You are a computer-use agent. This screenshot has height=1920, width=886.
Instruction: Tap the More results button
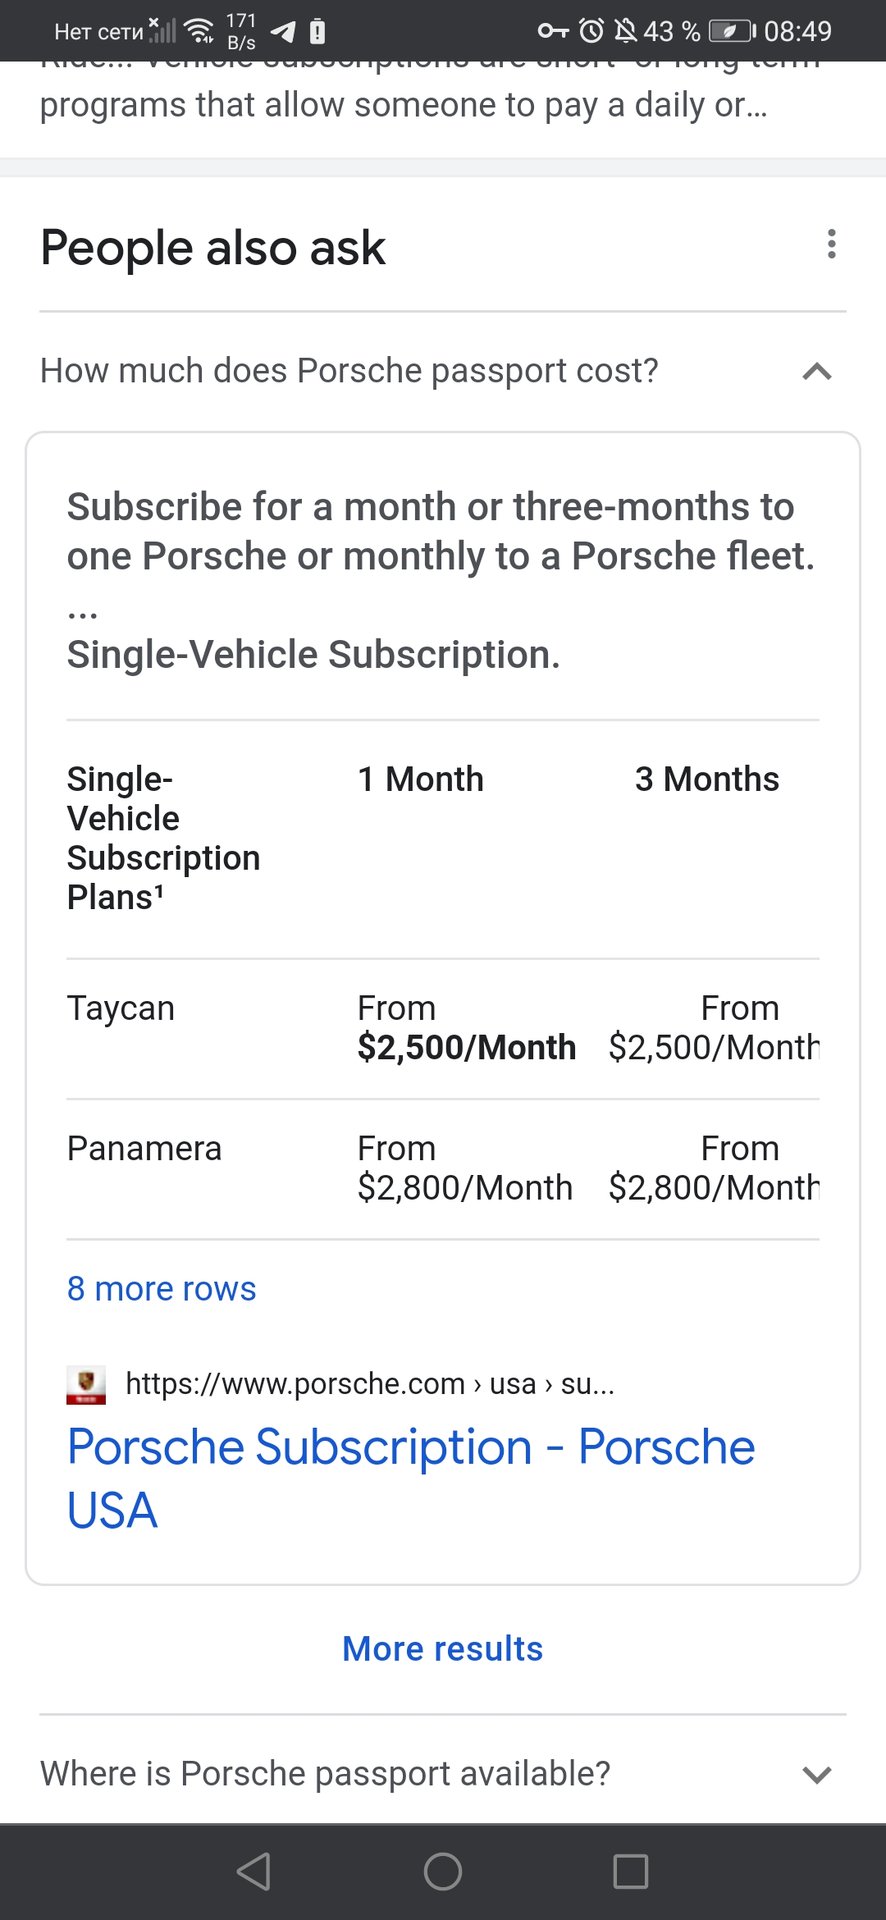coord(443,1649)
